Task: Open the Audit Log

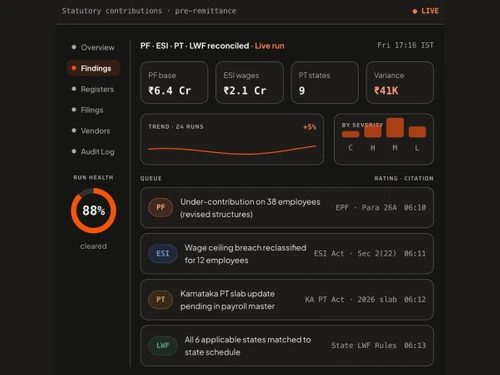Action: tap(93, 152)
